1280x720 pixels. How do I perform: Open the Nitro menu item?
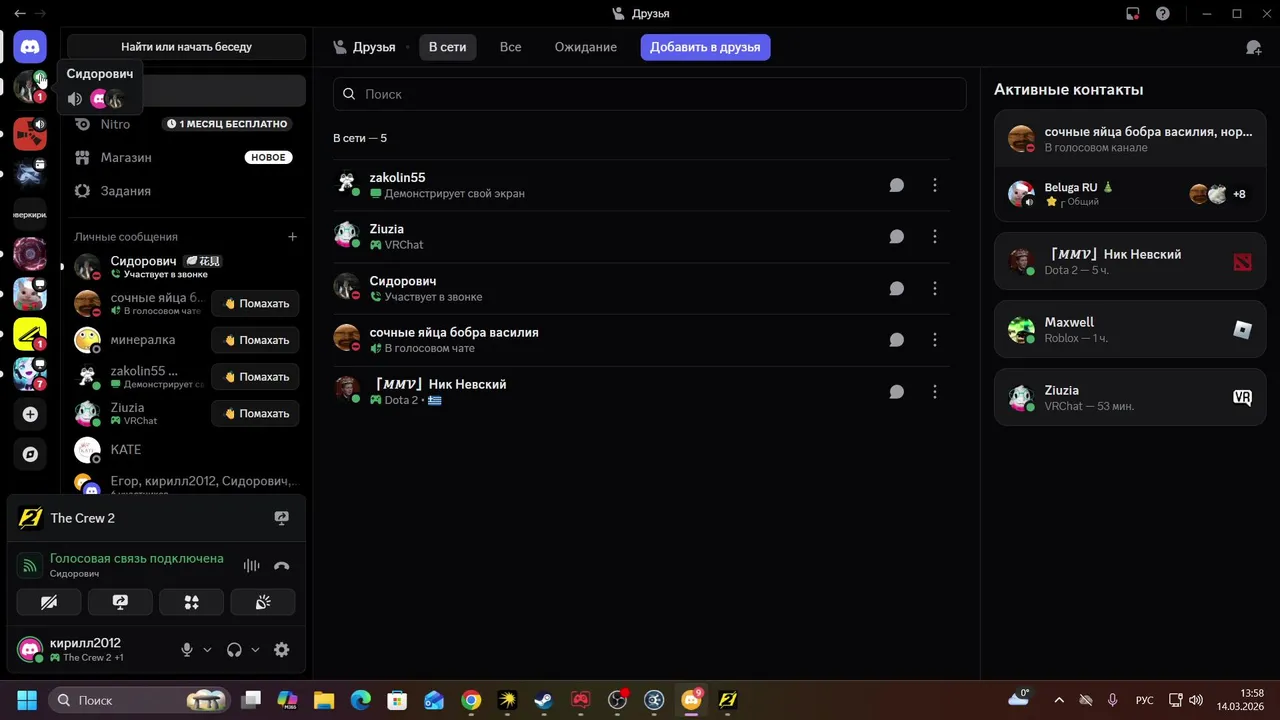[x=184, y=124]
